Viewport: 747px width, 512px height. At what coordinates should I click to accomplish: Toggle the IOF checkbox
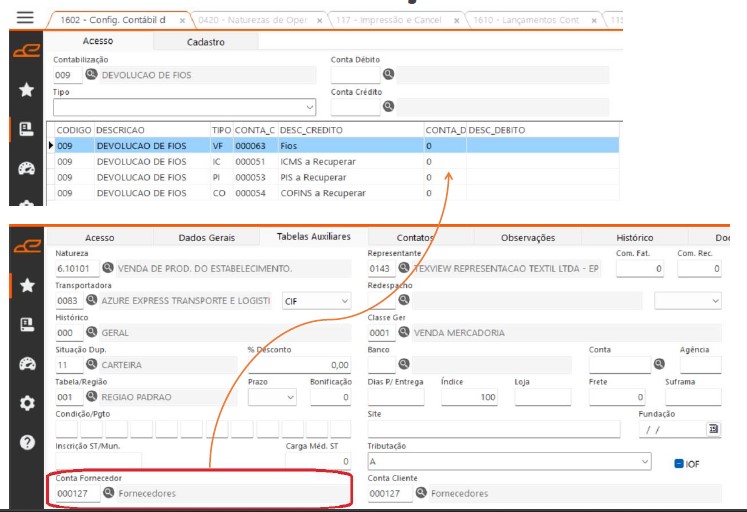coord(678,463)
